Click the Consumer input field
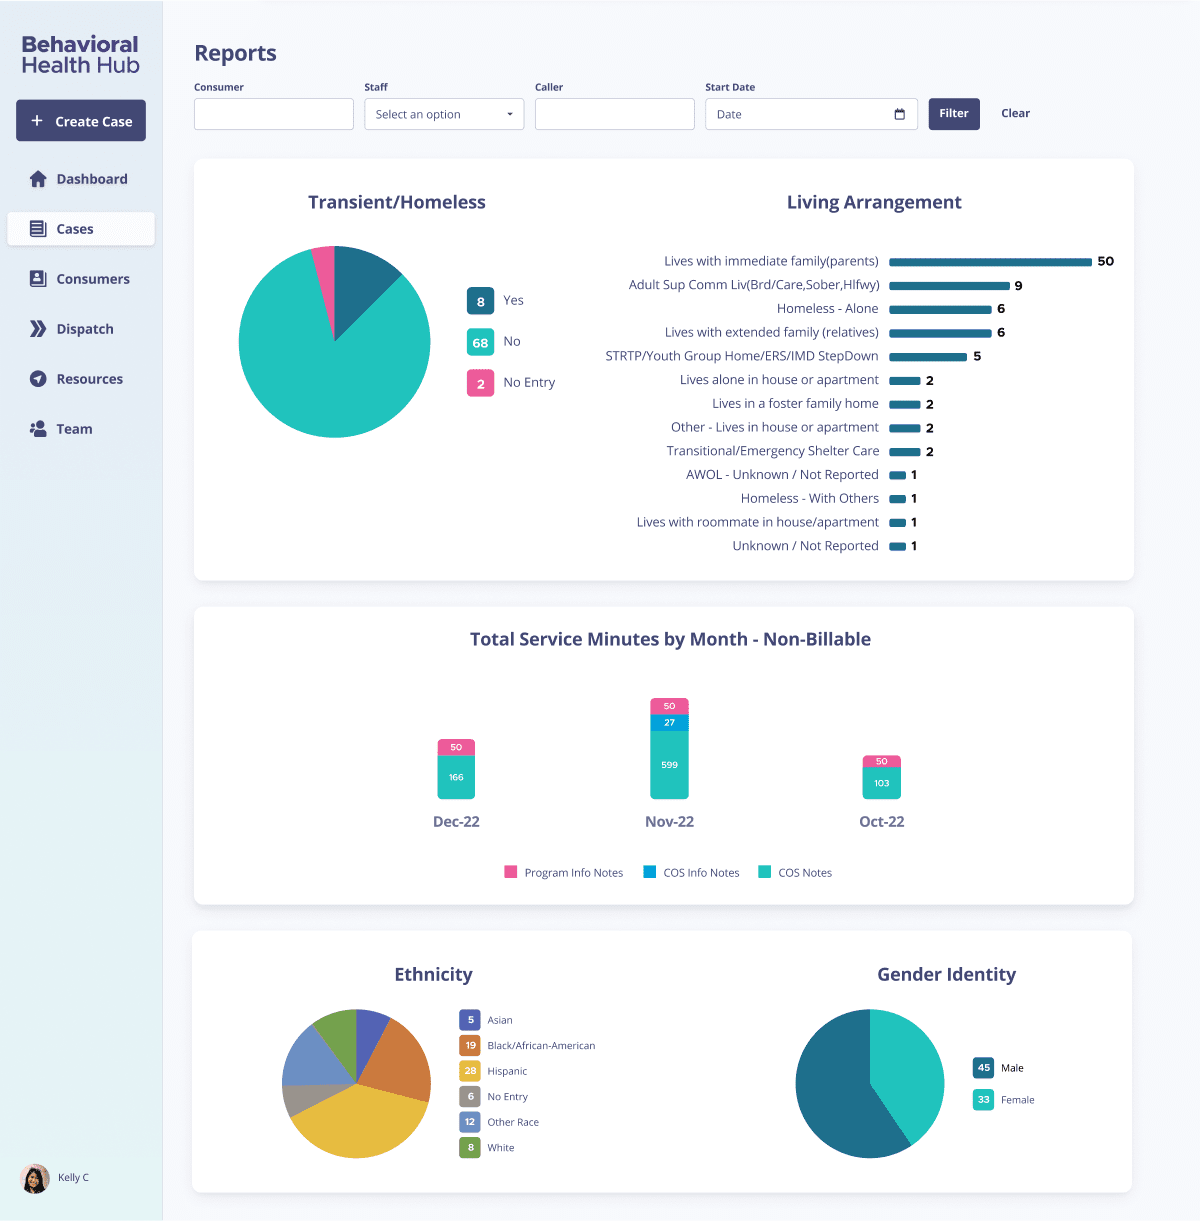The width and height of the screenshot is (1200, 1221). (x=273, y=114)
